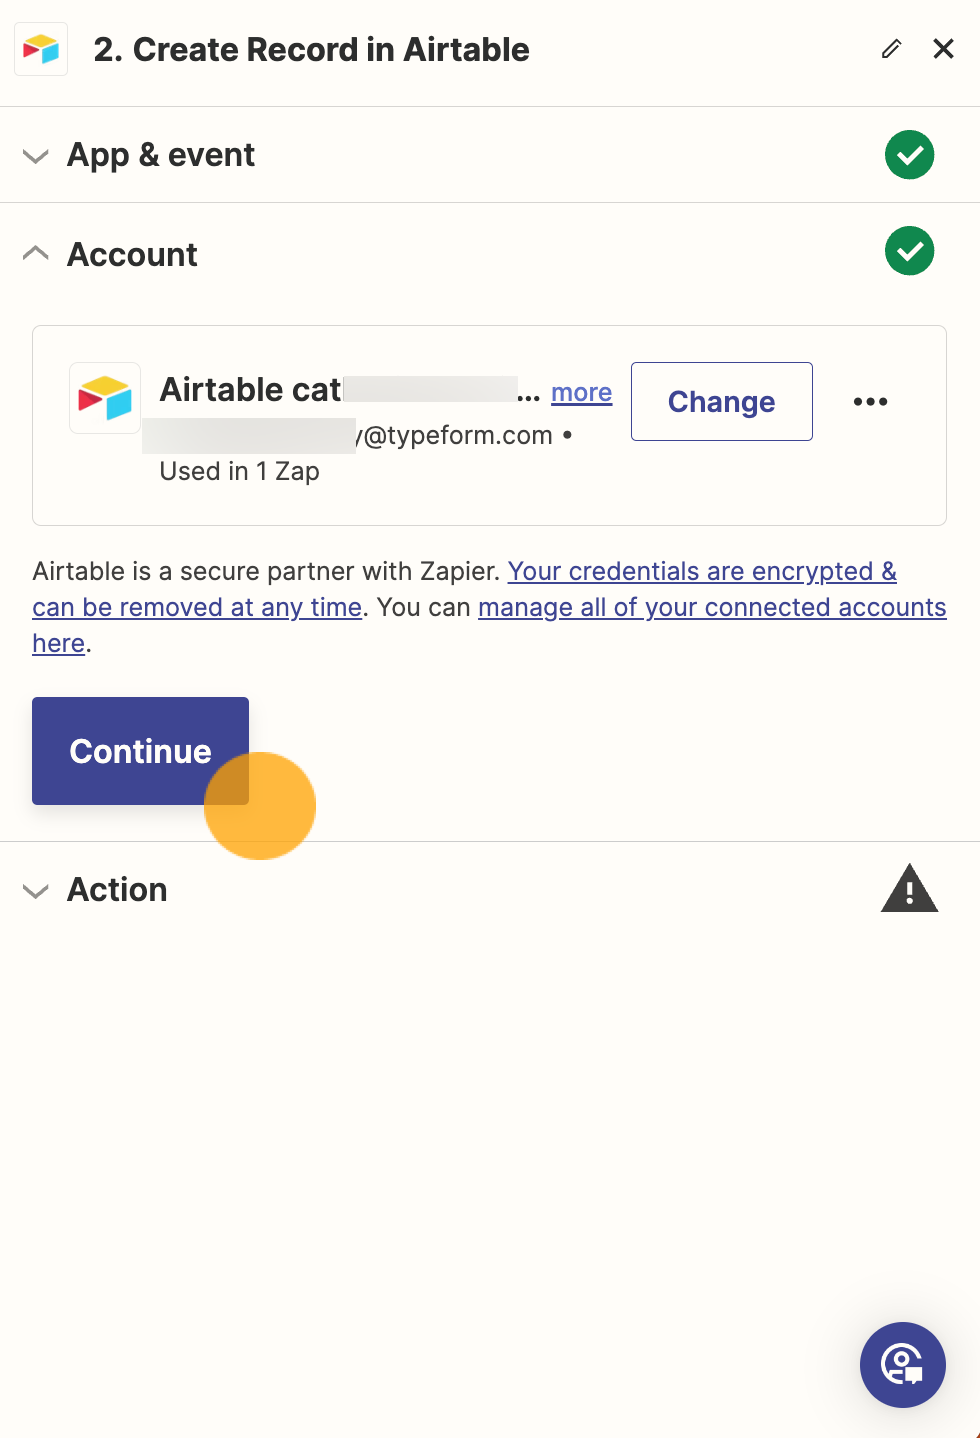Expand the App & event chevron
Screen dimensions: 980x1438
tap(36, 156)
